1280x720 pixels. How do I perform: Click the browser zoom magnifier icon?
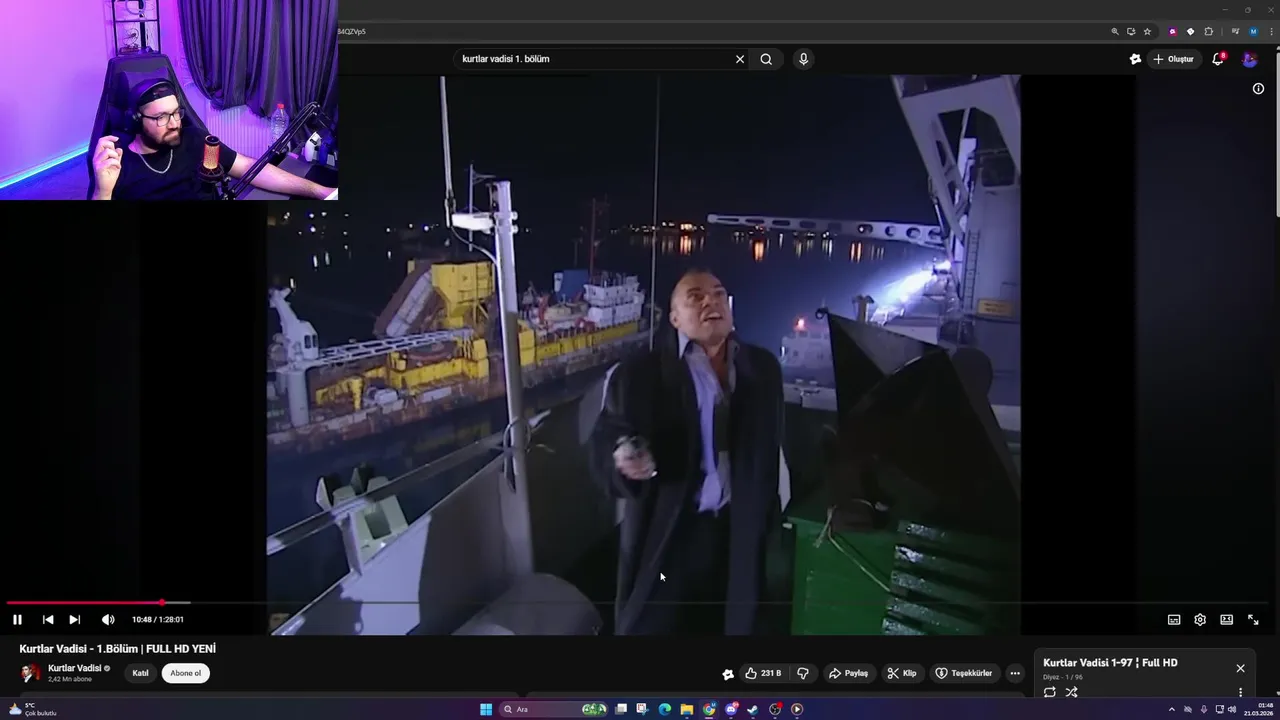[1115, 31]
